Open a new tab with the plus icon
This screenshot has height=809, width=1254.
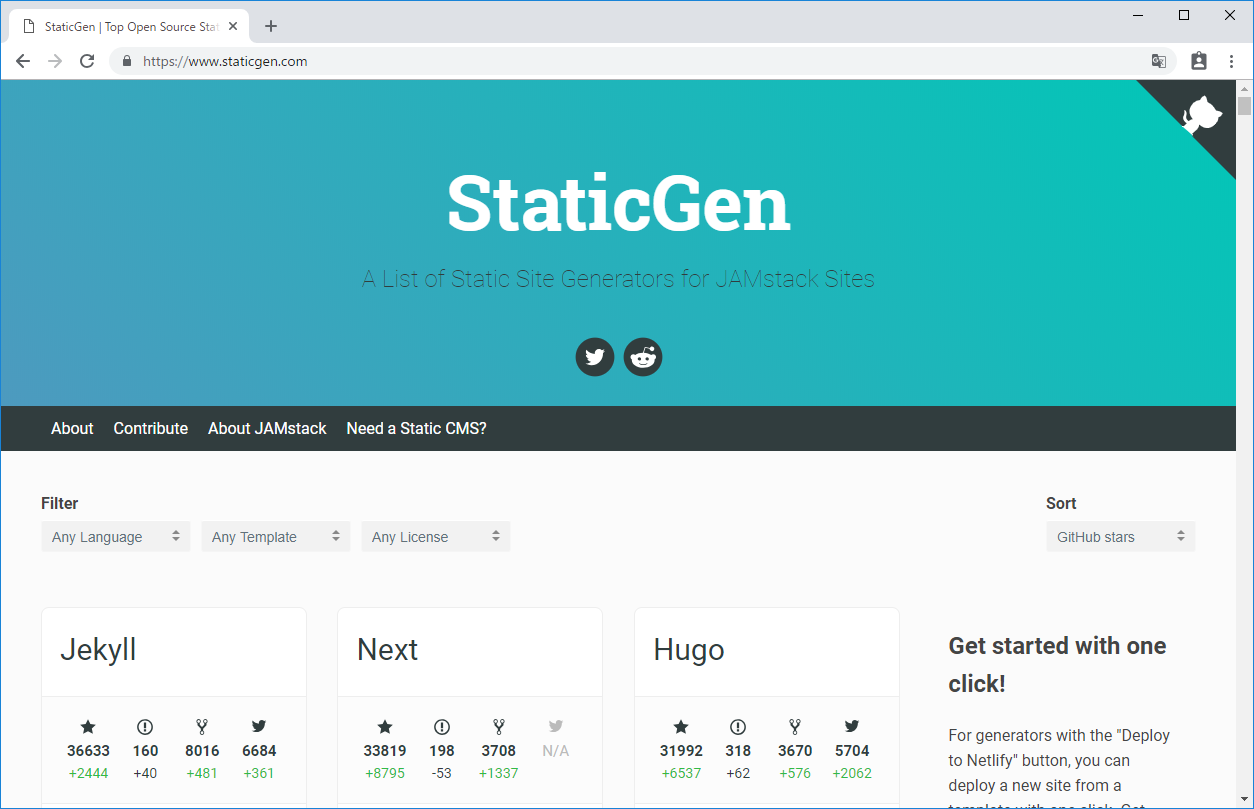point(271,26)
